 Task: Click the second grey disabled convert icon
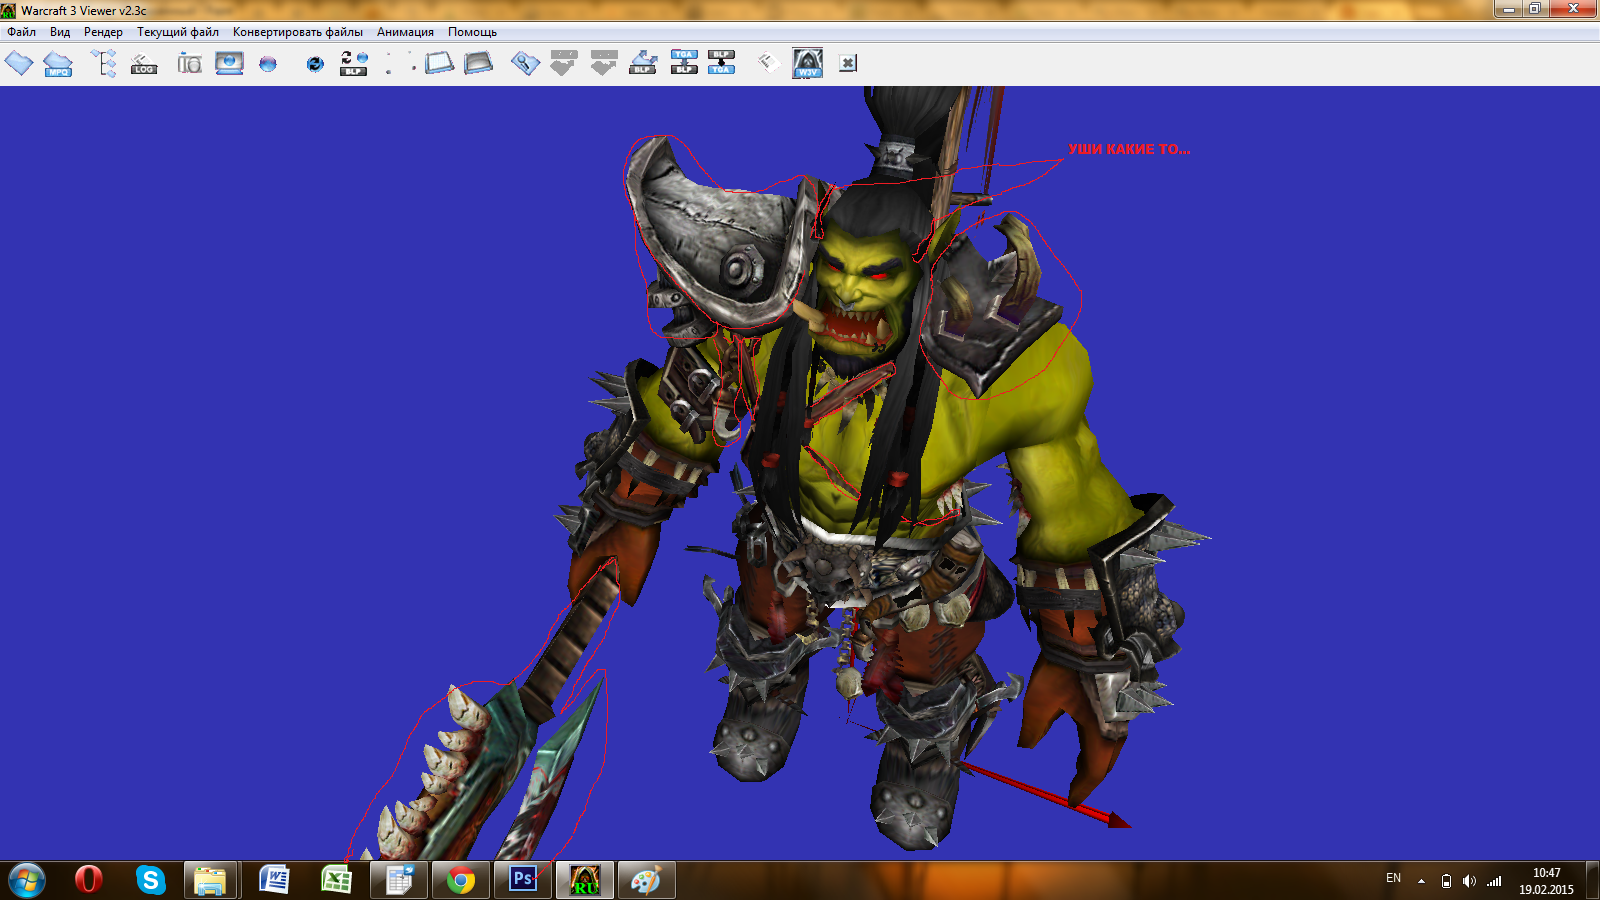604,63
